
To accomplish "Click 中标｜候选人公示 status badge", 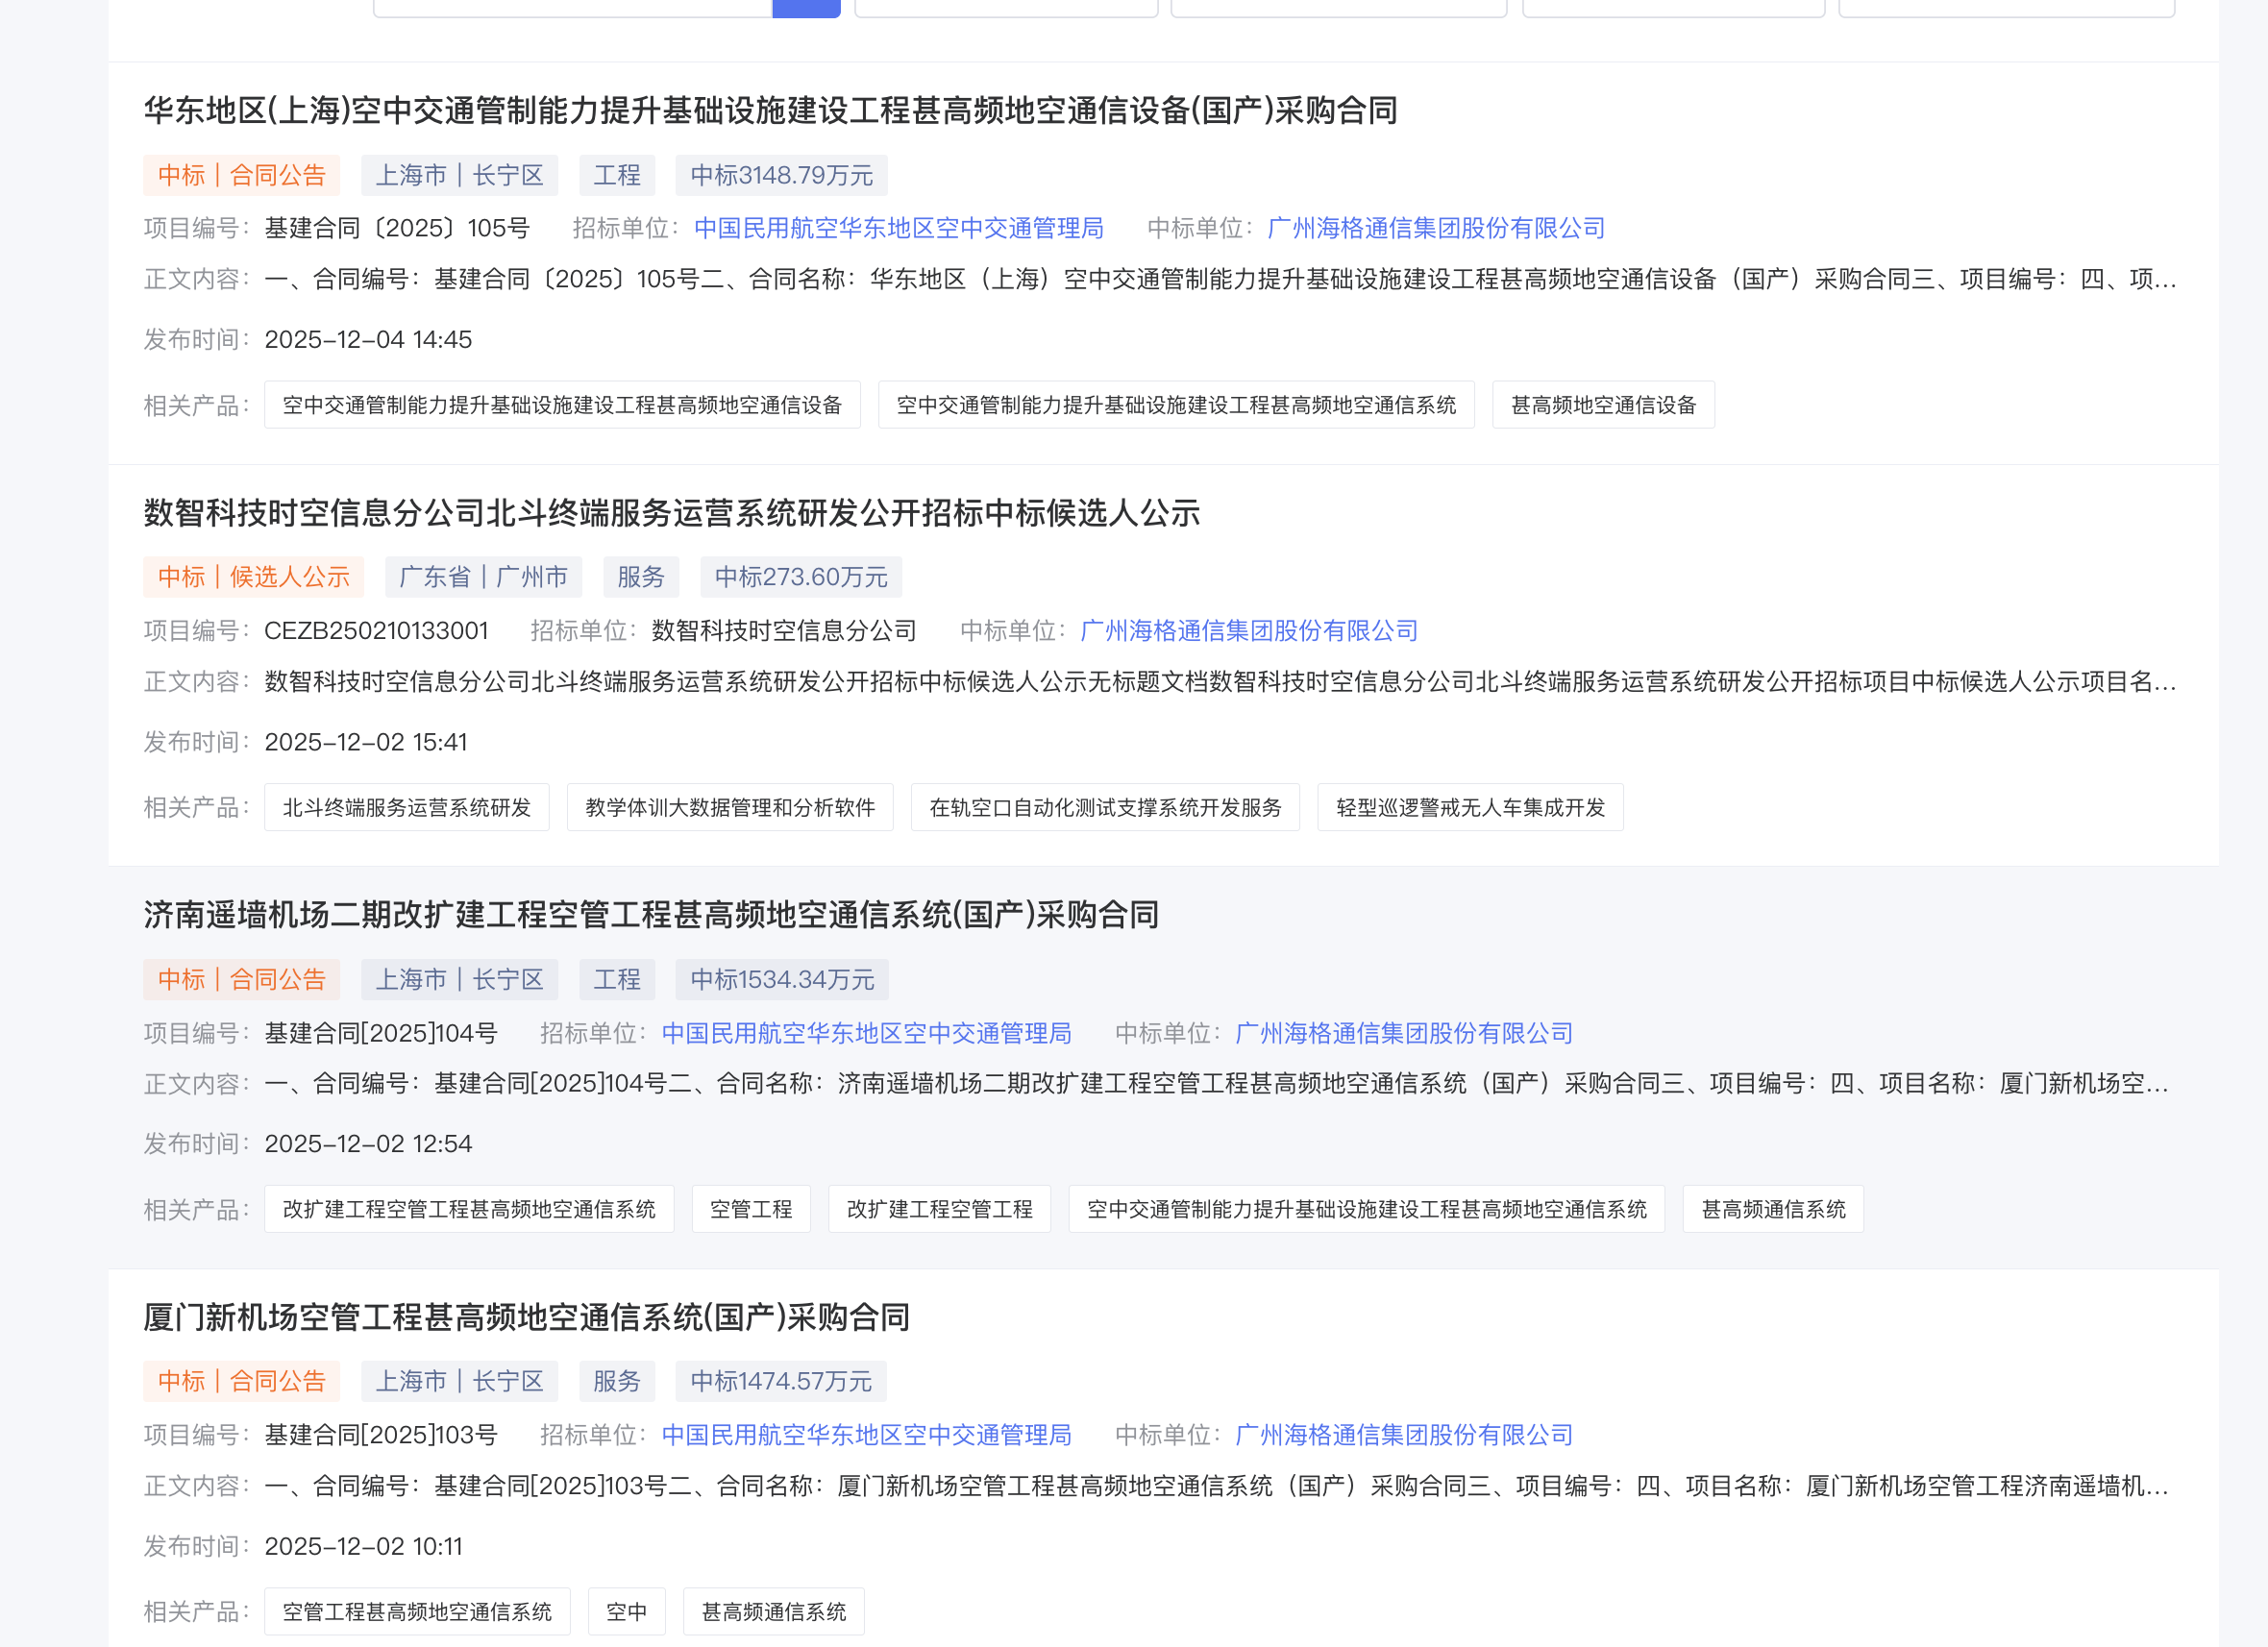I will tap(253, 577).
